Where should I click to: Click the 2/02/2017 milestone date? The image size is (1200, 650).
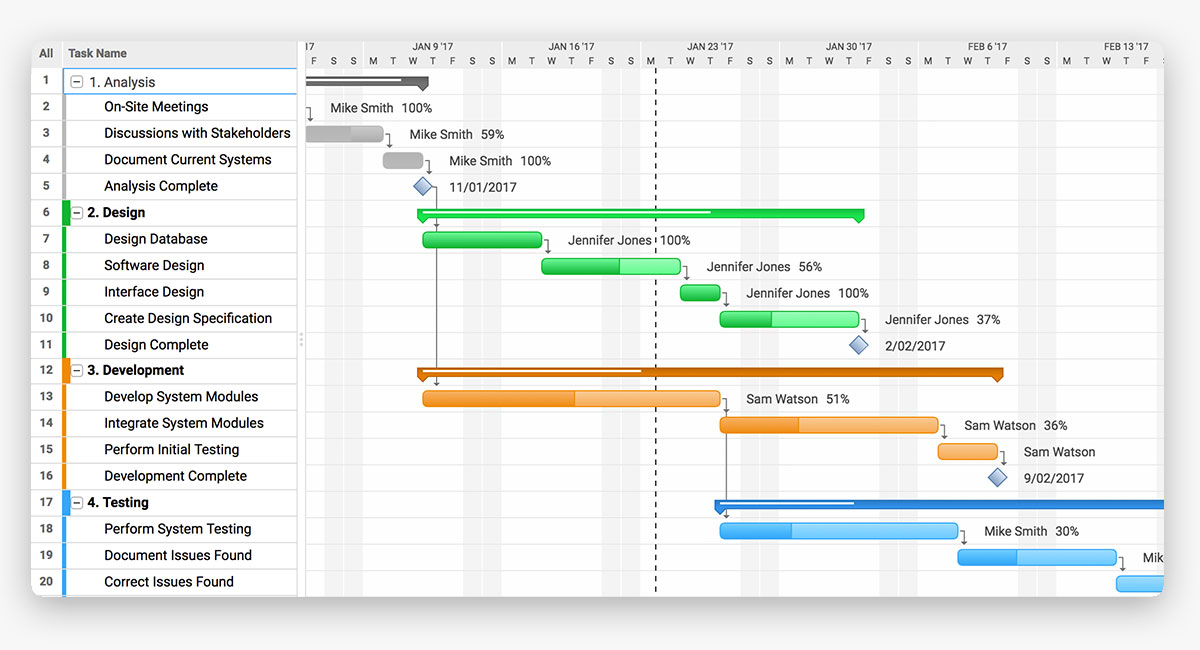click(915, 346)
